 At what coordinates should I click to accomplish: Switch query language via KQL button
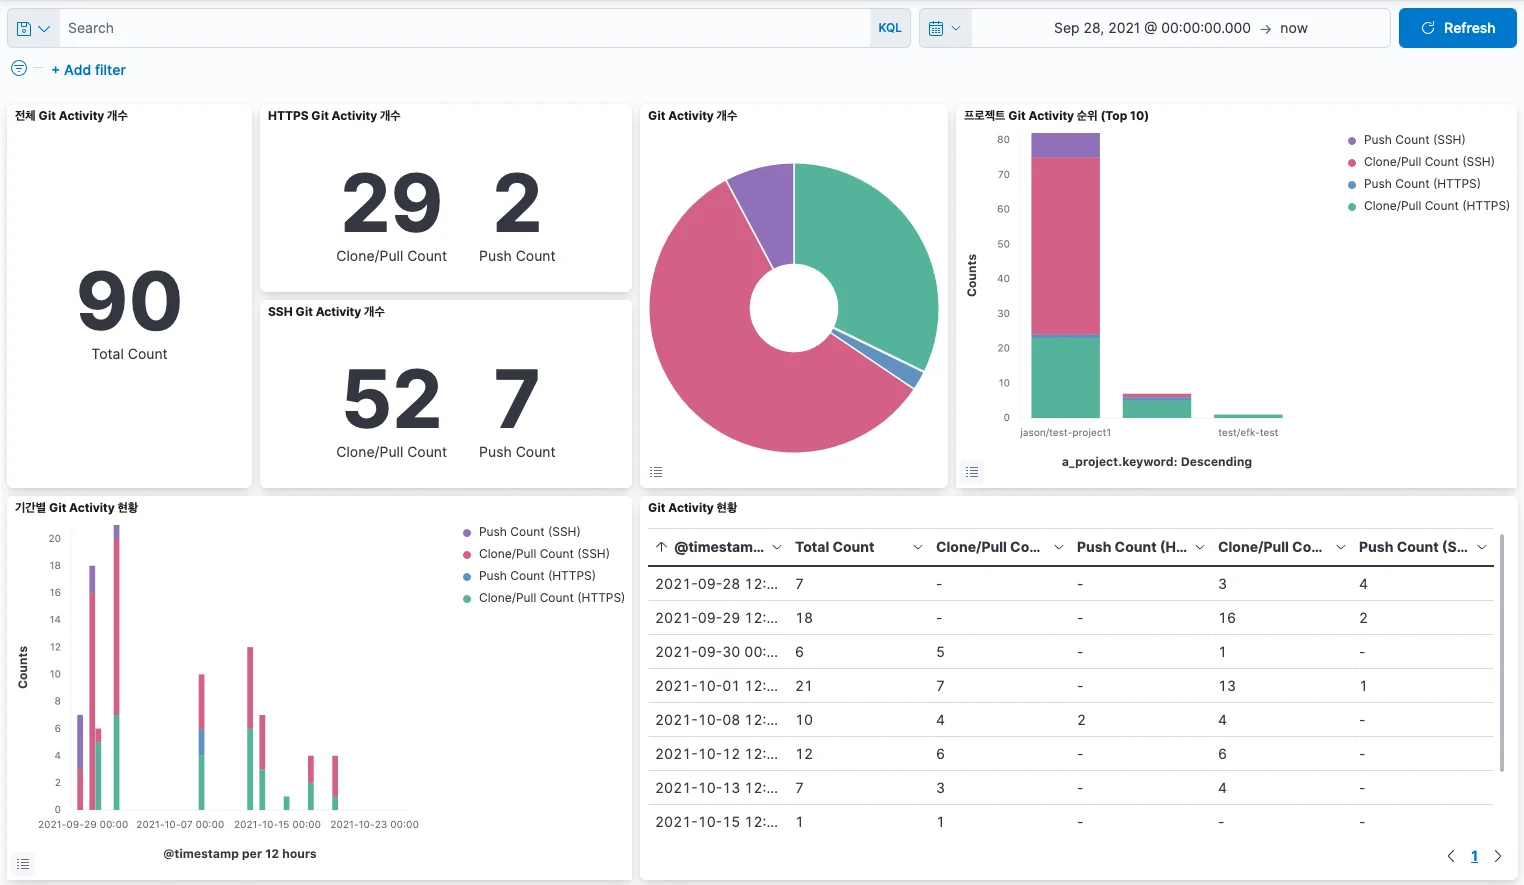point(889,29)
